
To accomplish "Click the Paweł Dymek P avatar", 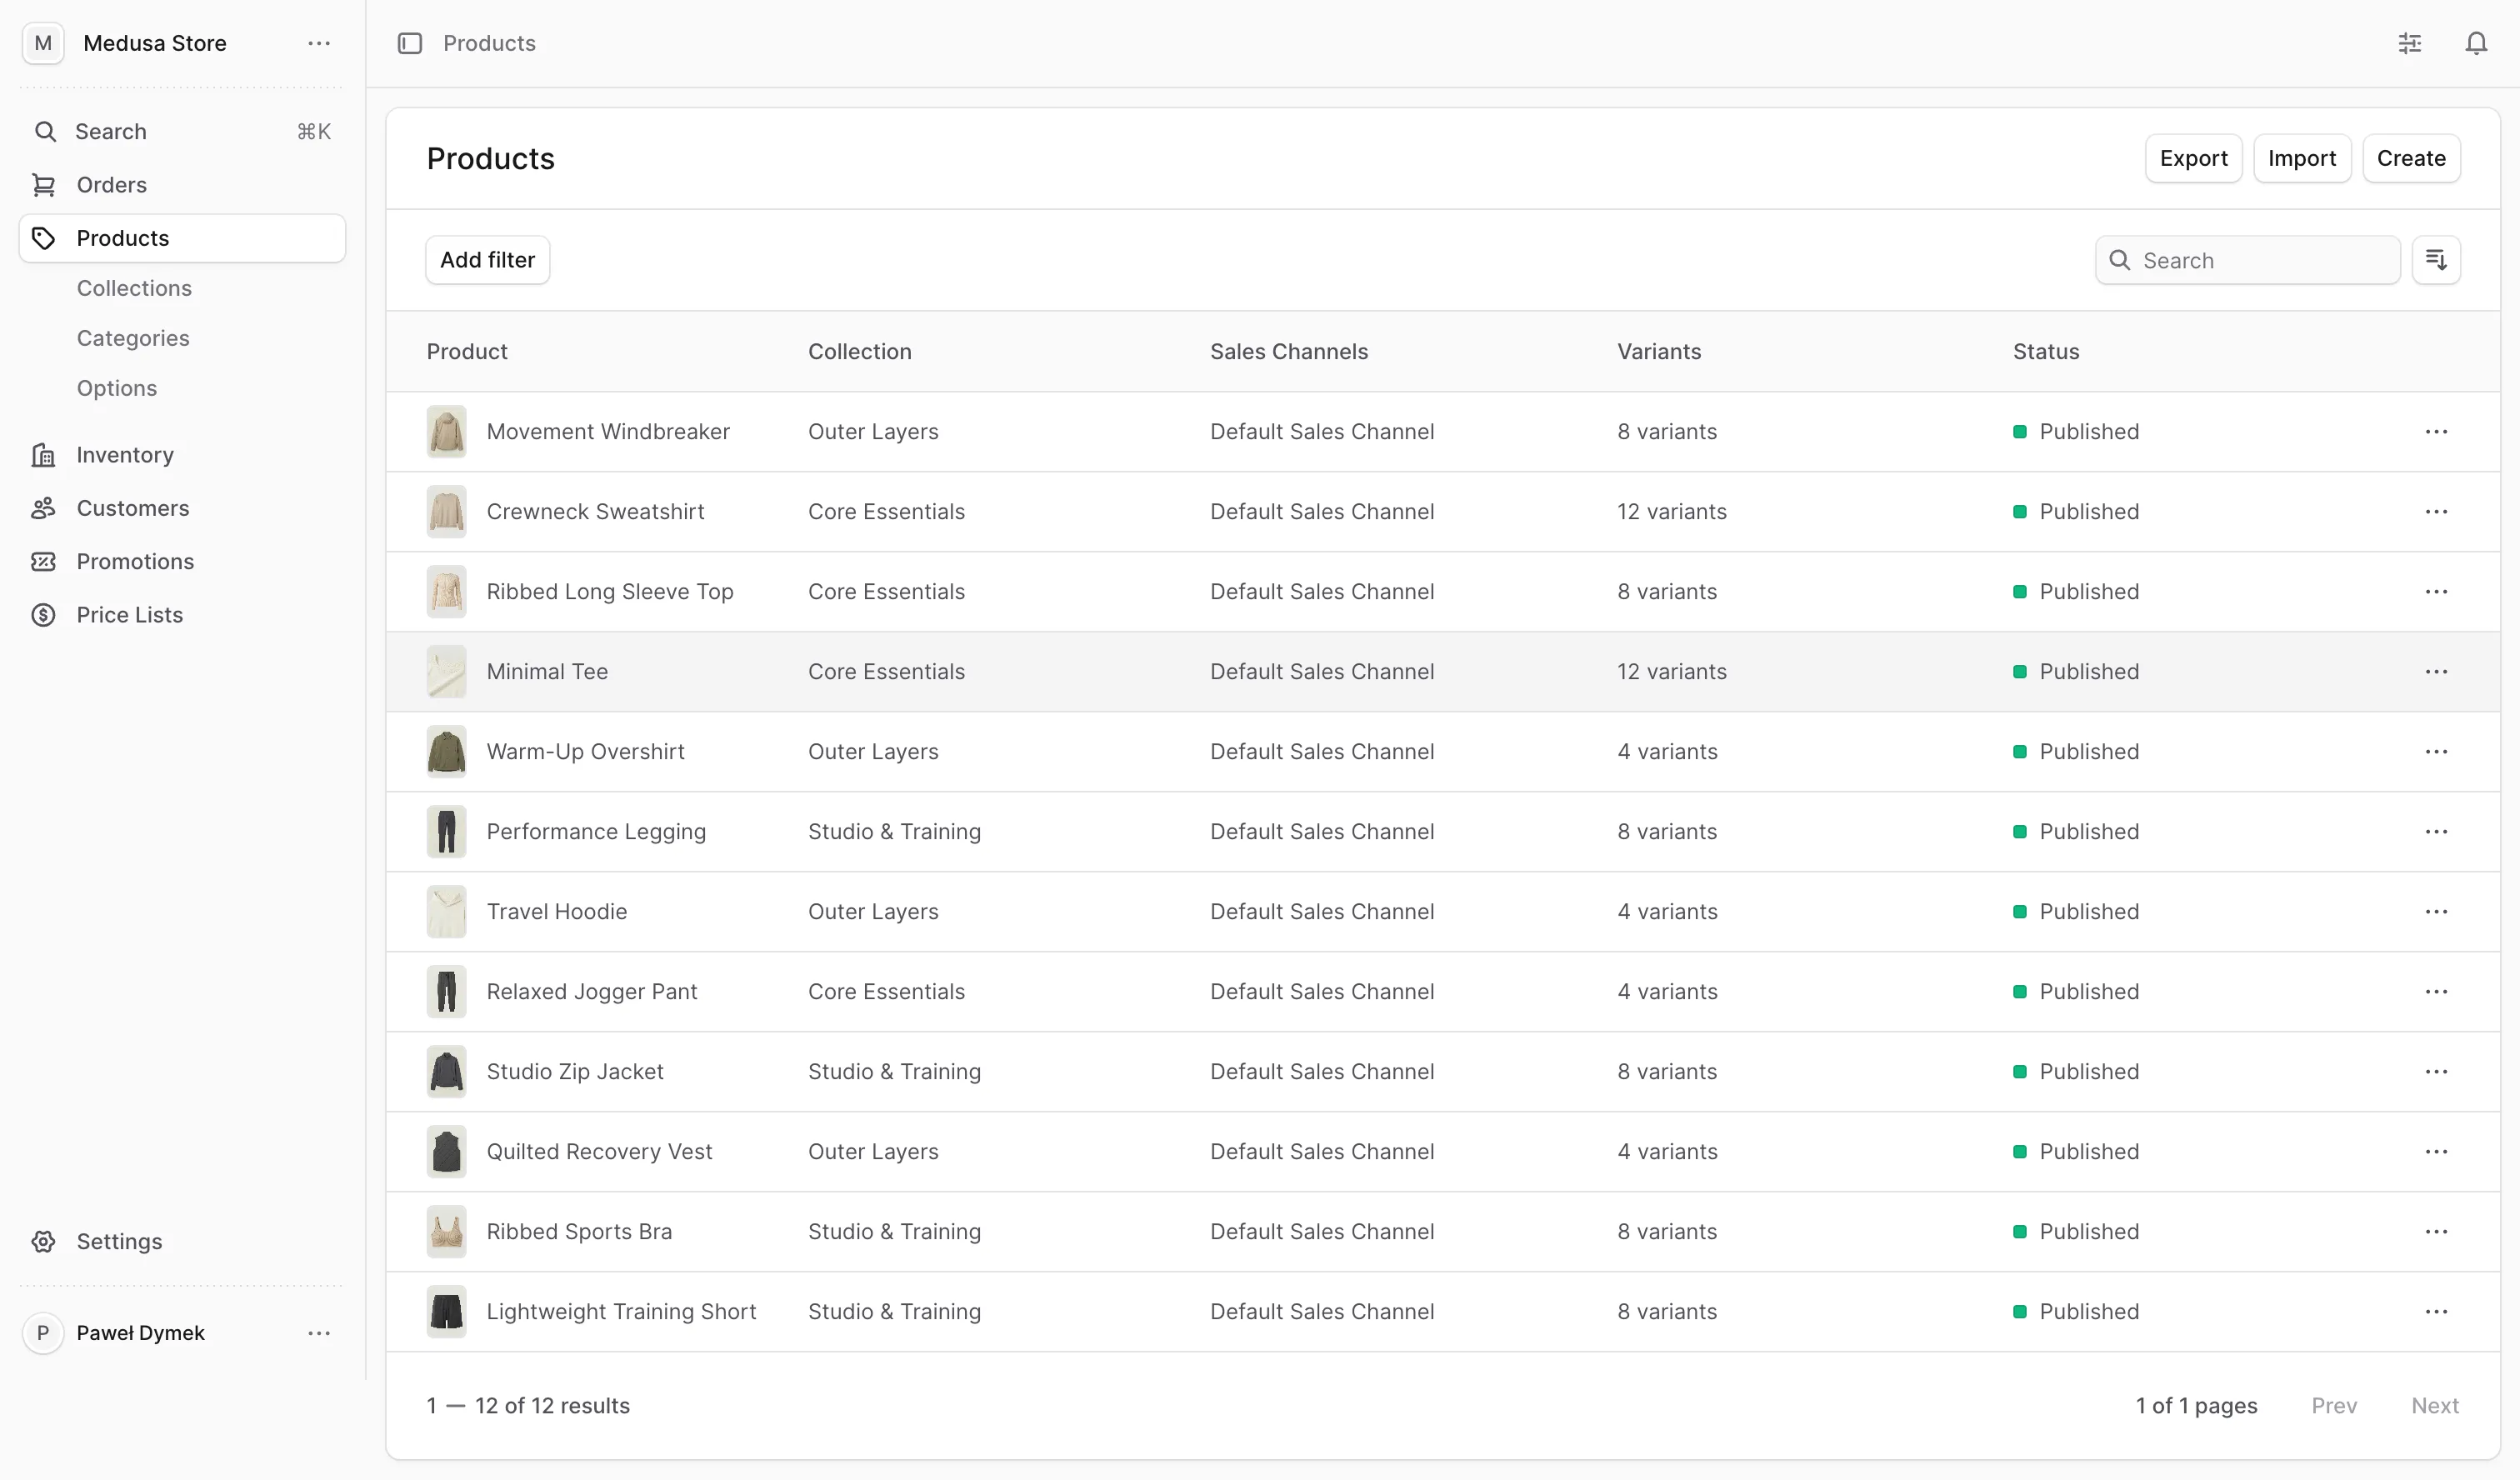I will tap(43, 1333).
